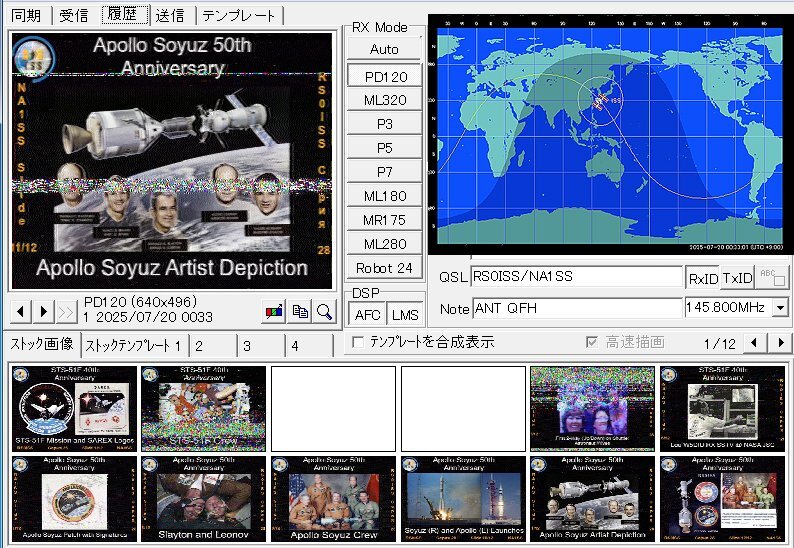Go to previous stock image page arrow
This screenshot has width=794, height=548.
click(x=754, y=343)
